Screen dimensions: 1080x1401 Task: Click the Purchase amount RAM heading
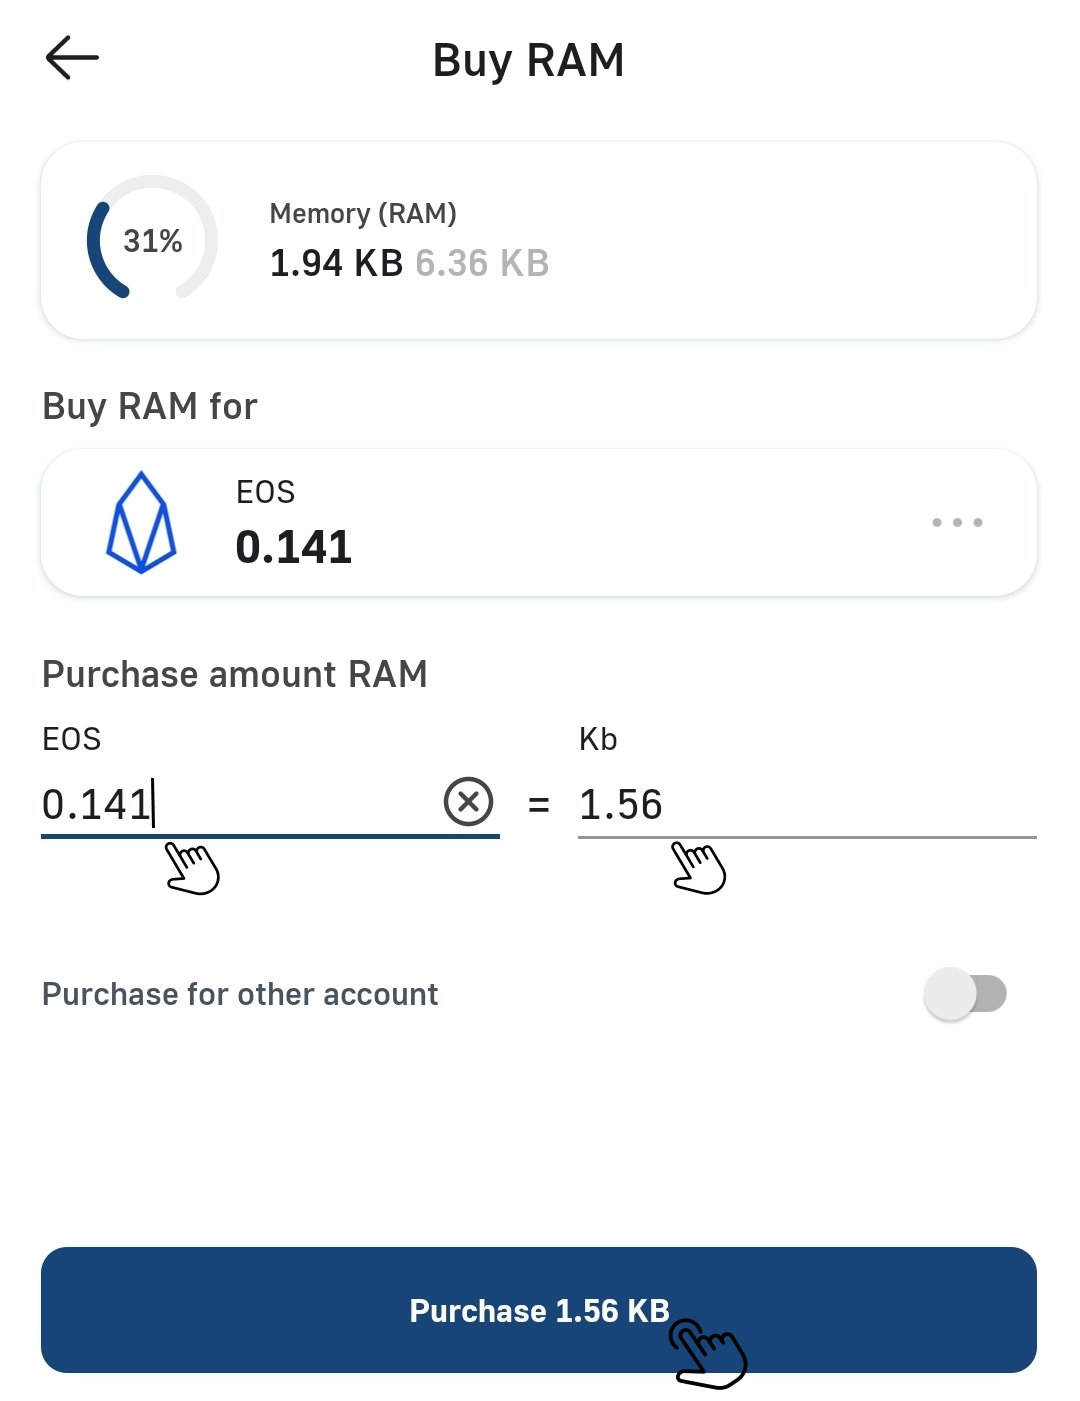click(x=235, y=674)
